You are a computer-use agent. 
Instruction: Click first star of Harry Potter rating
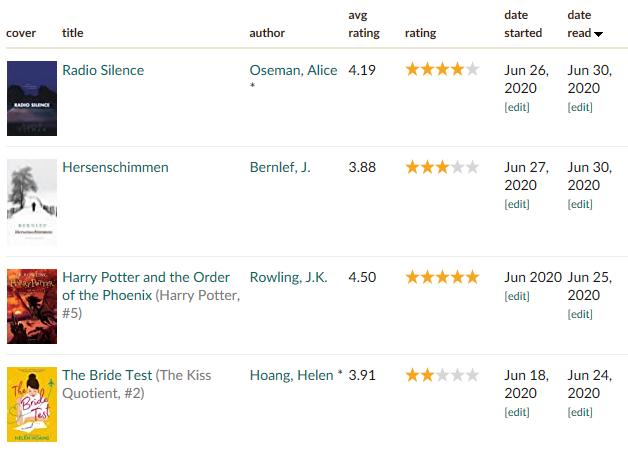413,277
